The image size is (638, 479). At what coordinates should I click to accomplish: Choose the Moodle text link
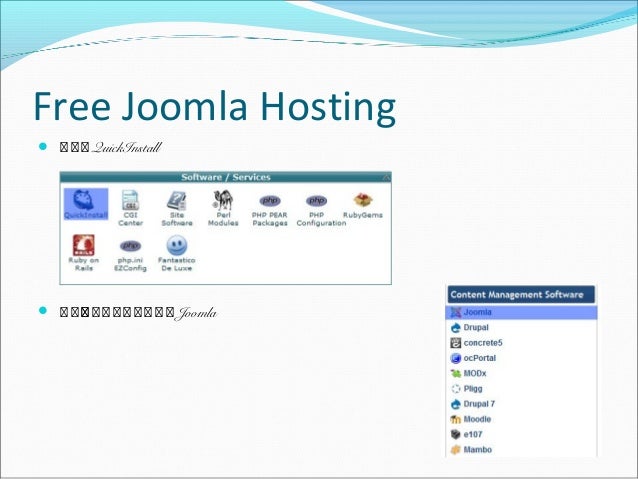477,419
